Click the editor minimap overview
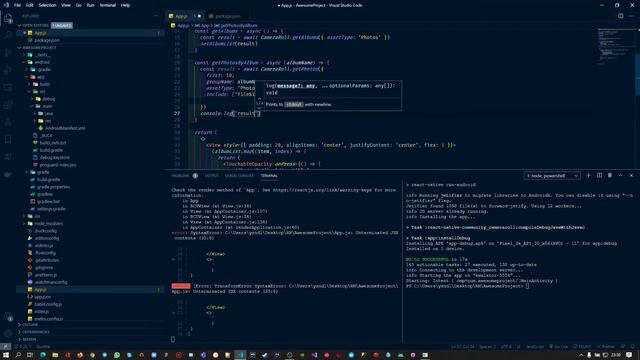This screenshot has height=360, width=640. (x=616, y=47)
